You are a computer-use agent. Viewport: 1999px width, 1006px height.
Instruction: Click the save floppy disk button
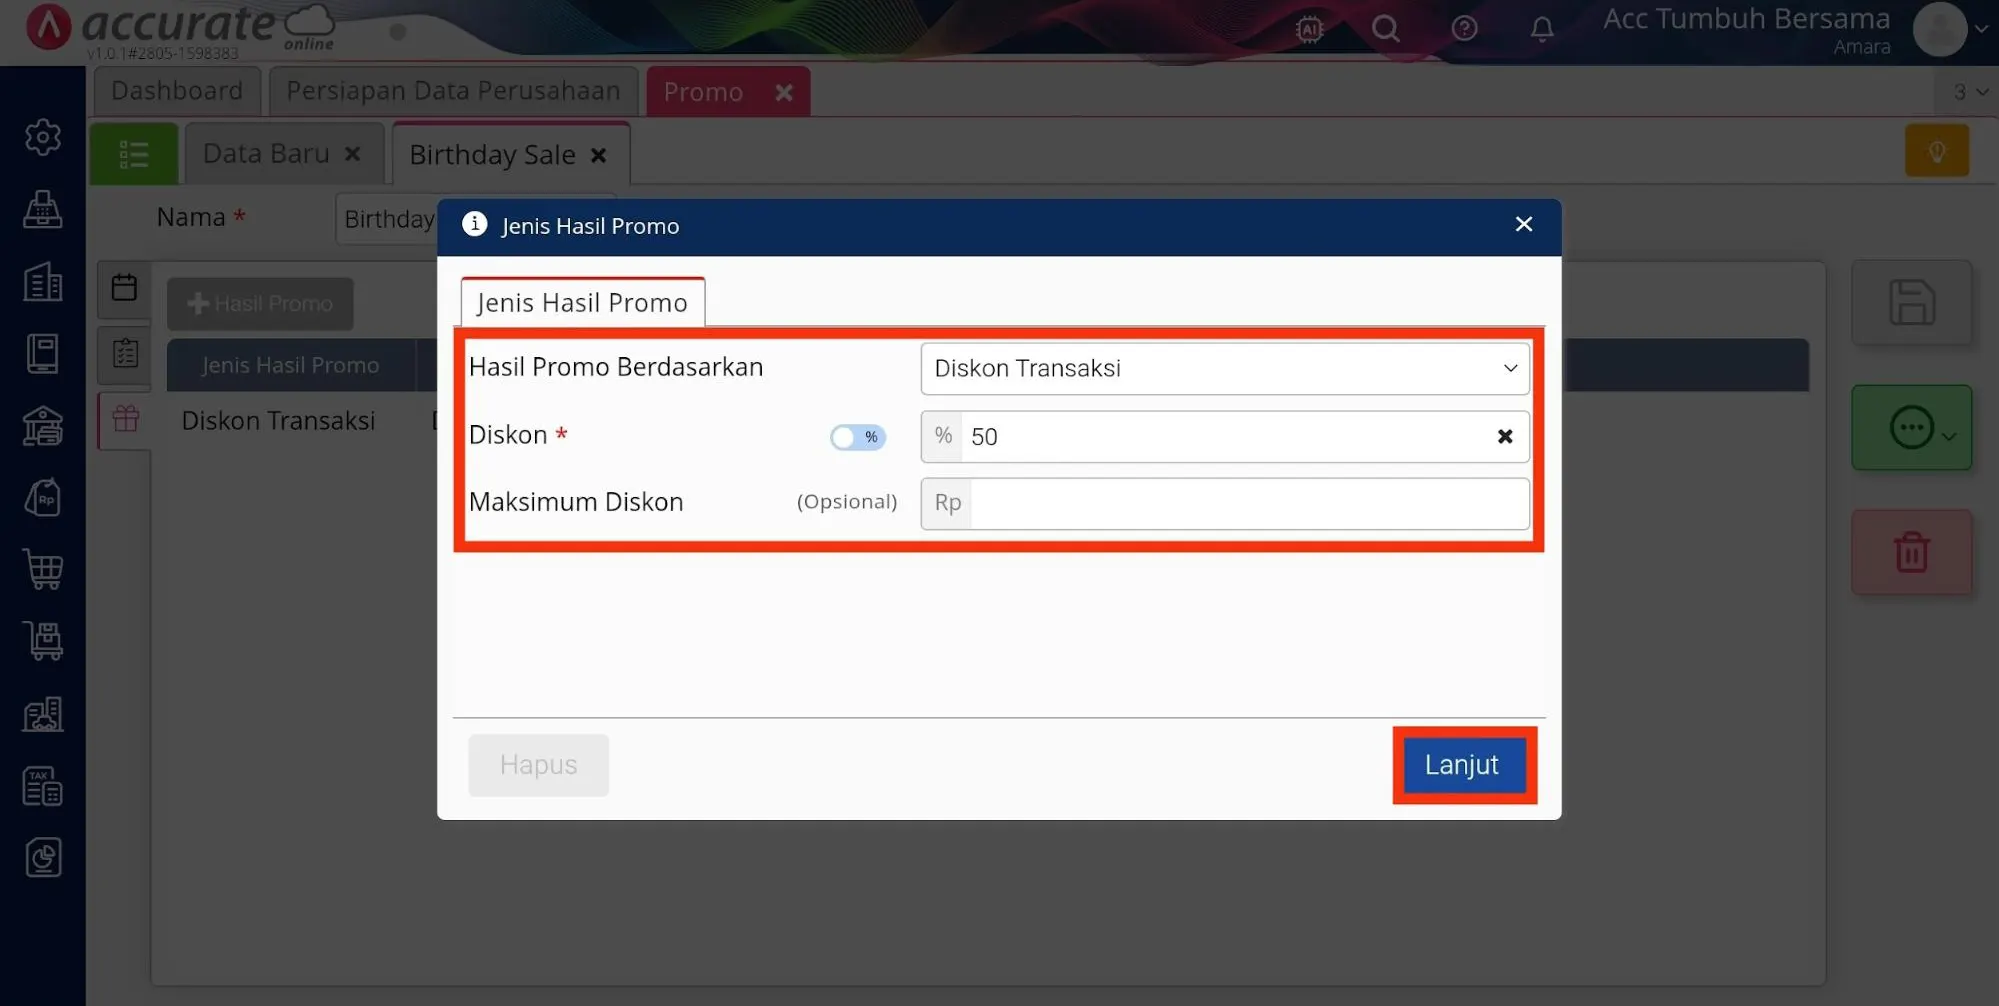click(x=1912, y=302)
